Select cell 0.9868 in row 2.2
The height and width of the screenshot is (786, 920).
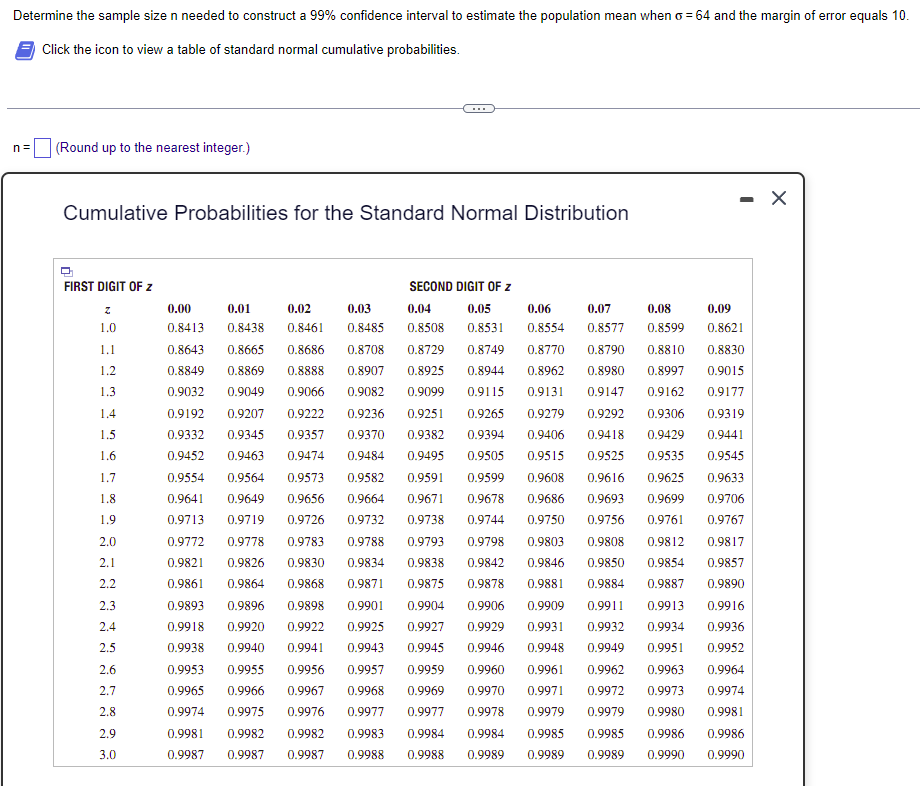click(306, 584)
